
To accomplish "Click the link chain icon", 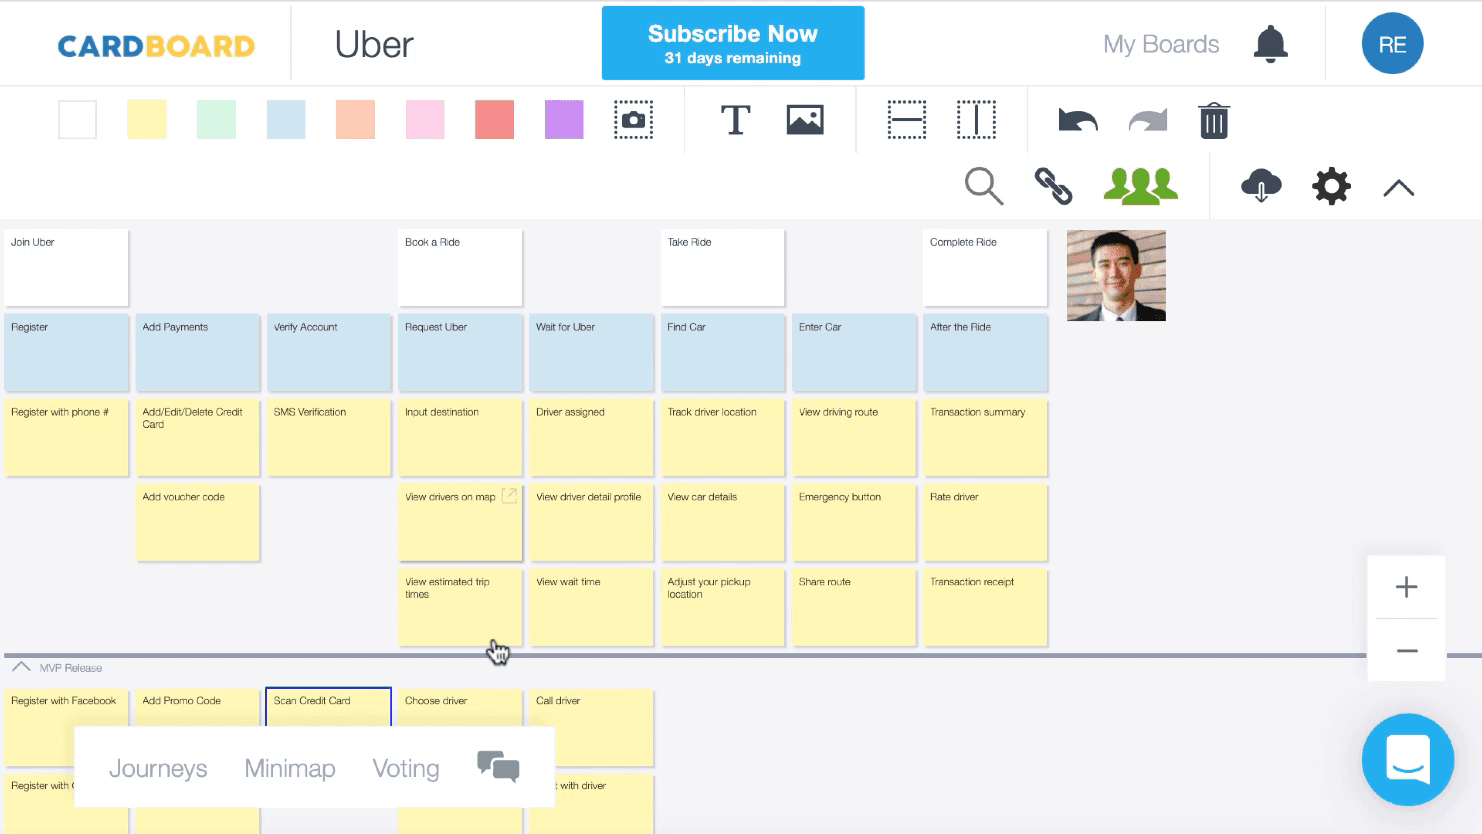I will pos(1053,186).
